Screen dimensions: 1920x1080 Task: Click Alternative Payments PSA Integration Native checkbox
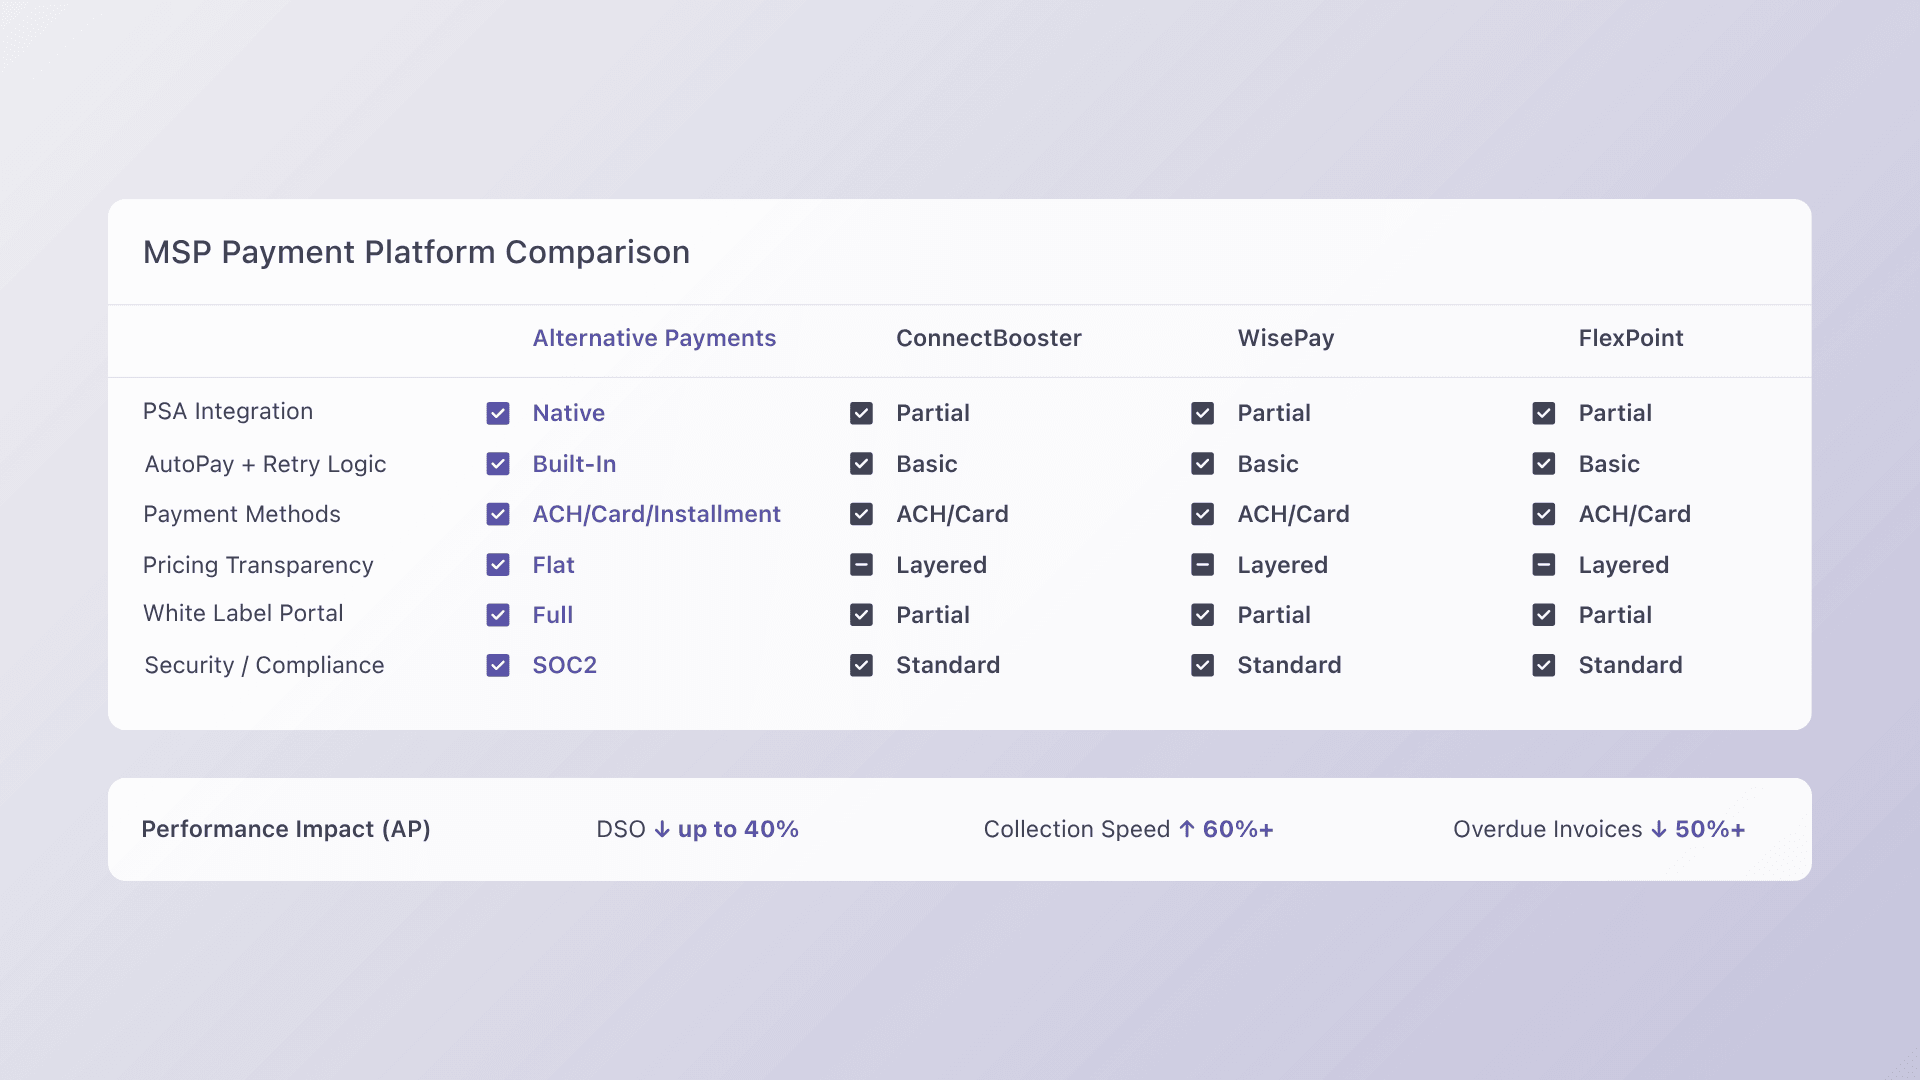(x=498, y=414)
